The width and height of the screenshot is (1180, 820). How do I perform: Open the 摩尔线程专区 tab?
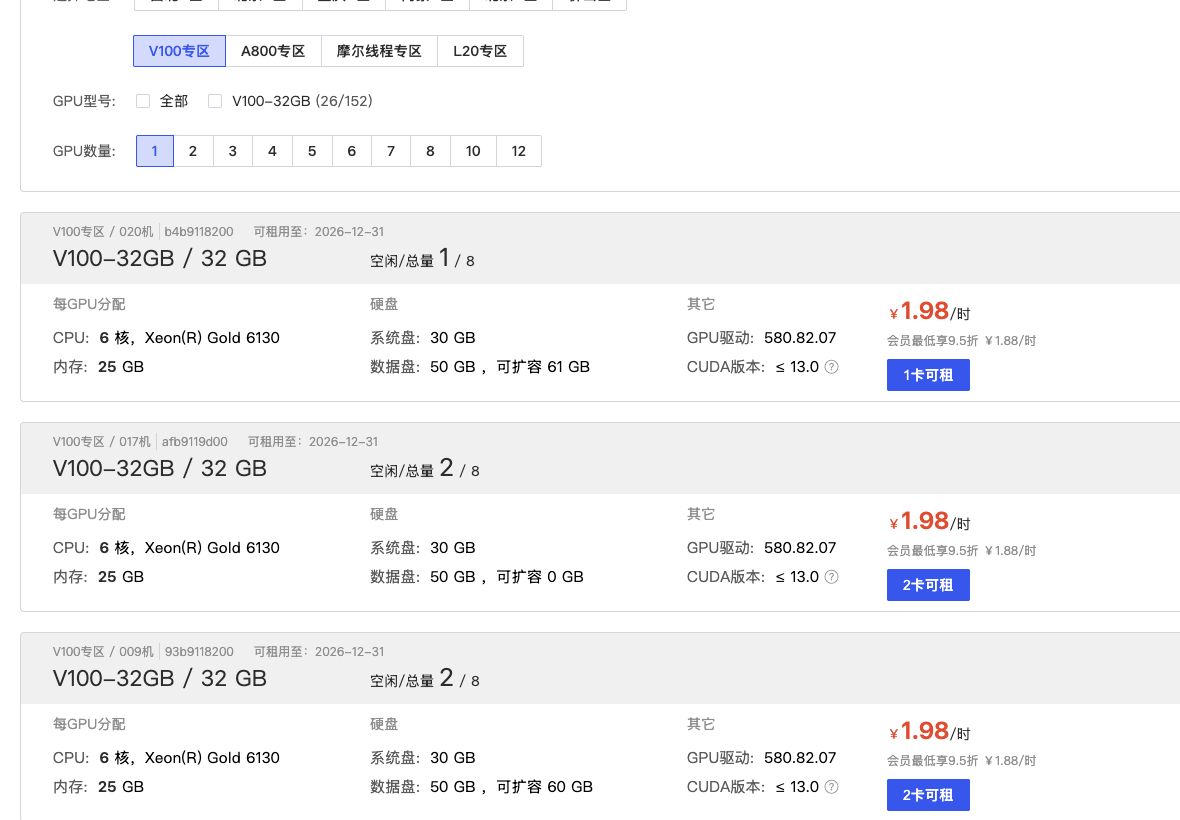(x=379, y=51)
